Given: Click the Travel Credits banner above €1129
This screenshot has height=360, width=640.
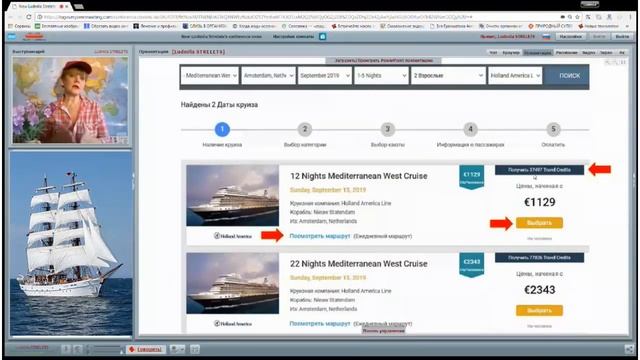Looking at the screenshot, I should point(539,170).
